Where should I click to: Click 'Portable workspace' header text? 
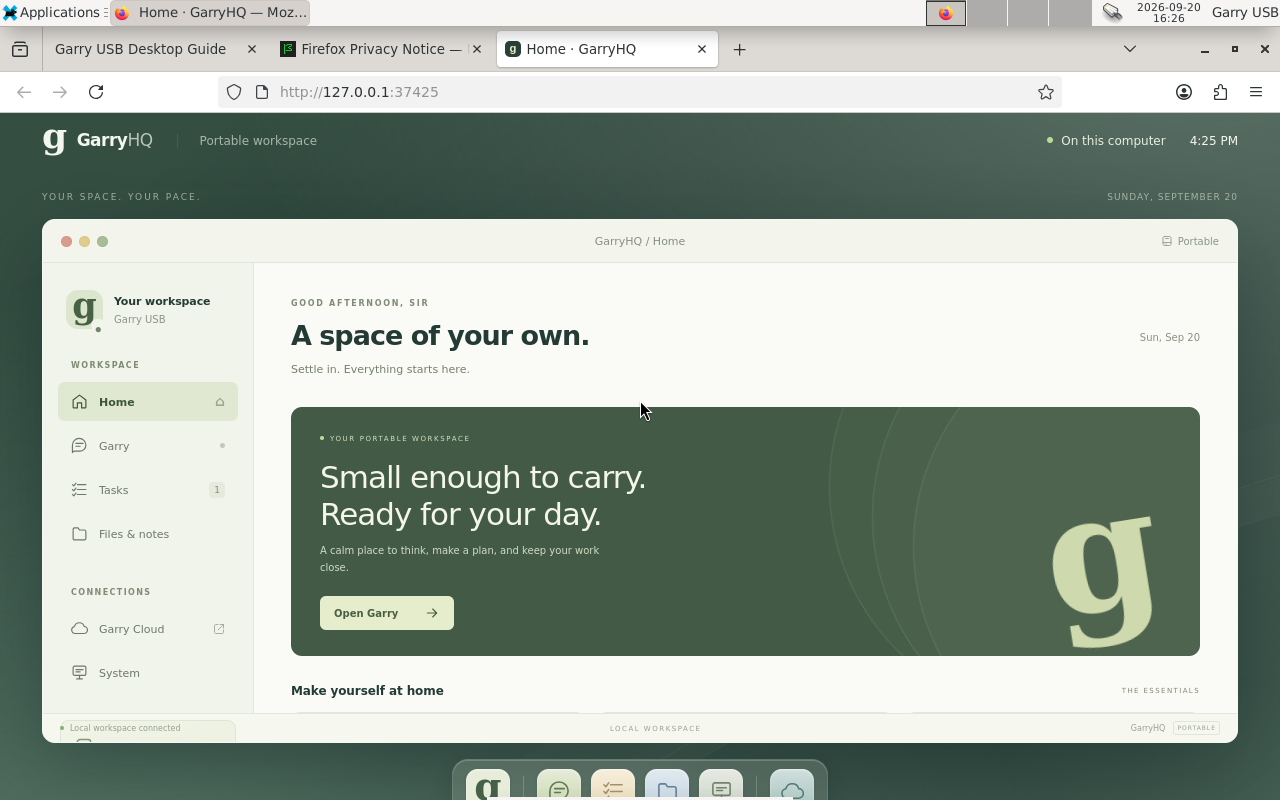pos(258,141)
